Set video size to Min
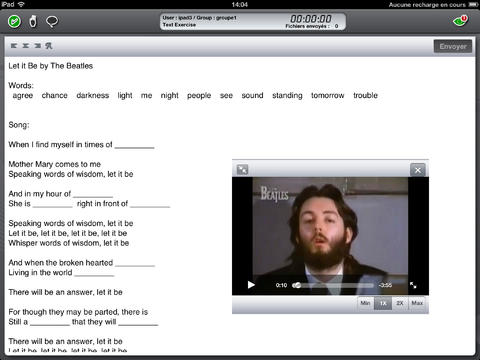Screen dimensions: 480x360 tap(365, 303)
